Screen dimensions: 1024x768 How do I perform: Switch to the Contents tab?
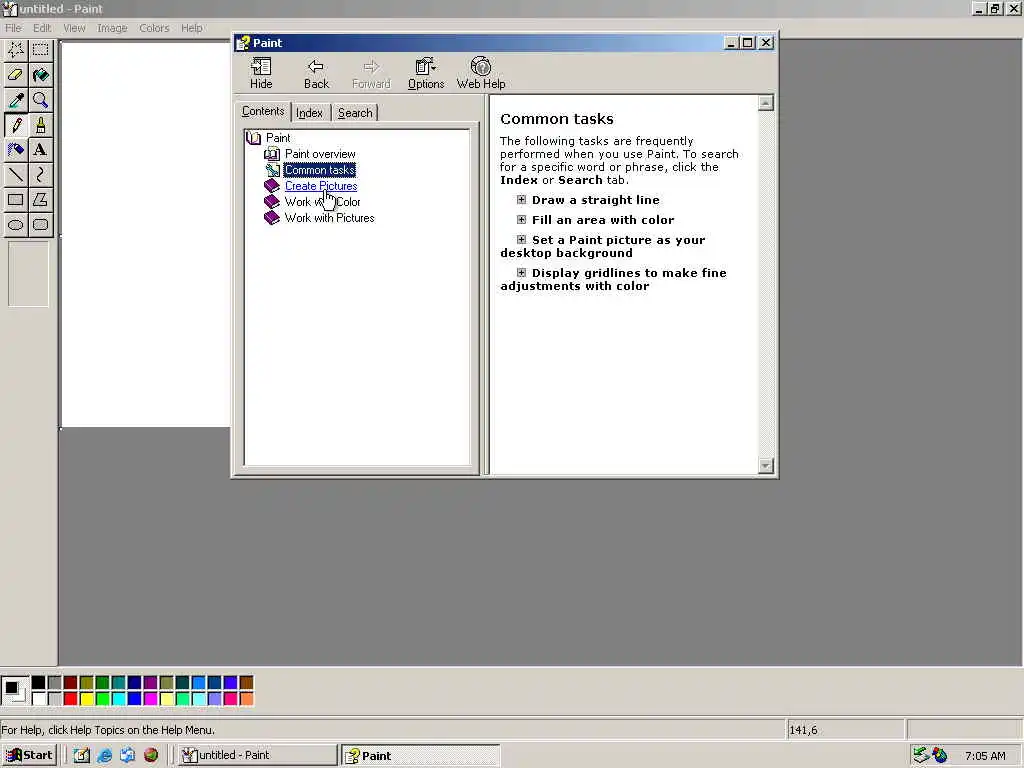point(263,111)
